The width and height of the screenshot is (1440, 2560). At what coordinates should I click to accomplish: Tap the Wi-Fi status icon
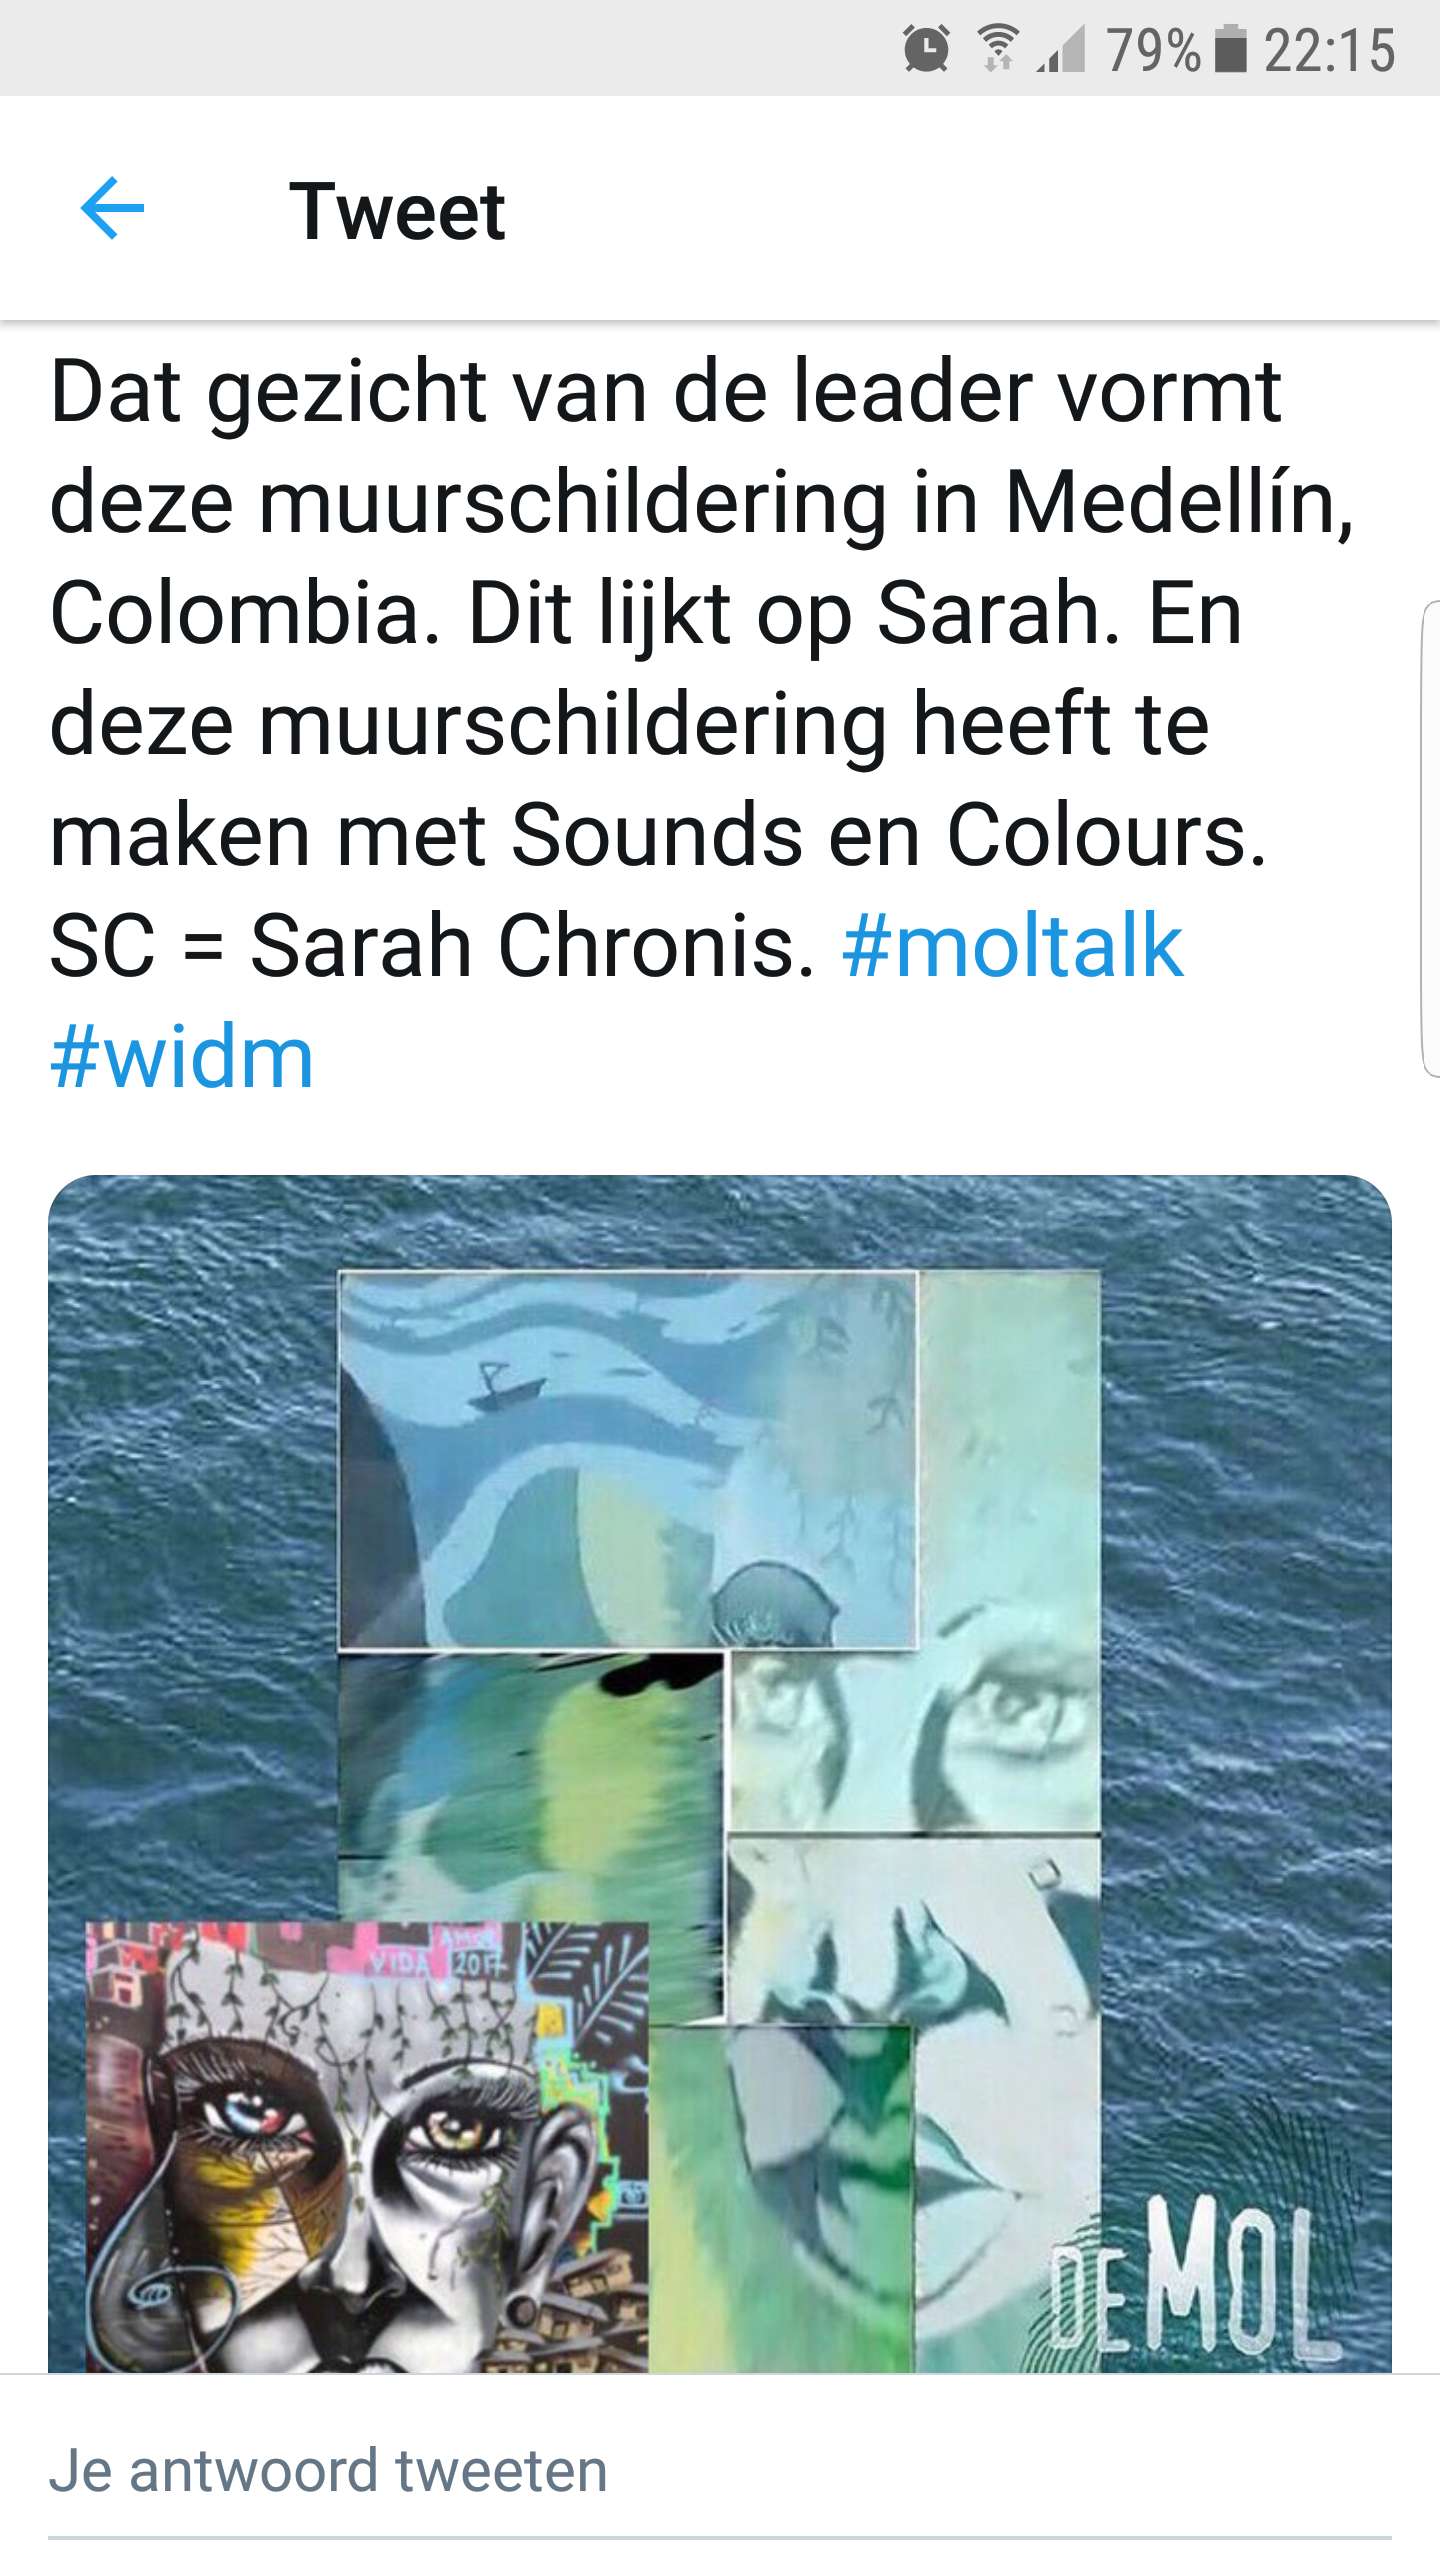(997, 49)
